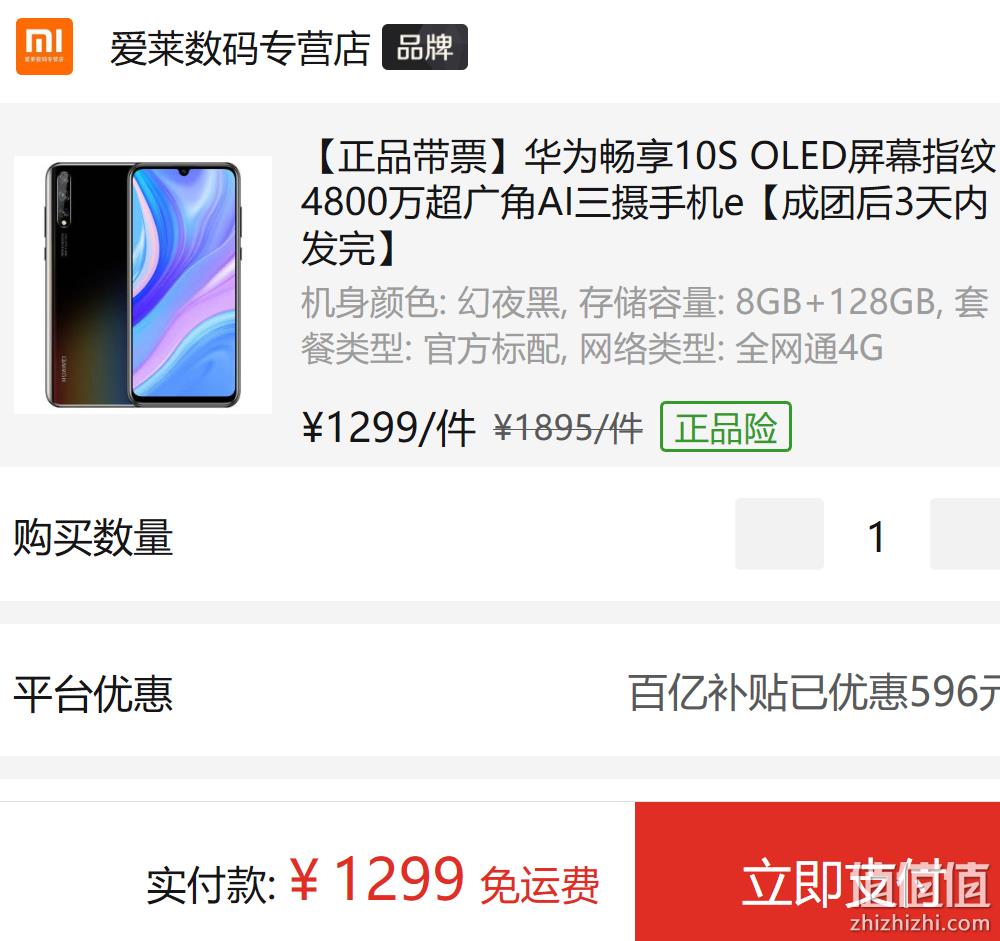The image size is (1000, 941).
Task: Open the 百亿补贴已优惠596元 discount details
Action: point(814,692)
